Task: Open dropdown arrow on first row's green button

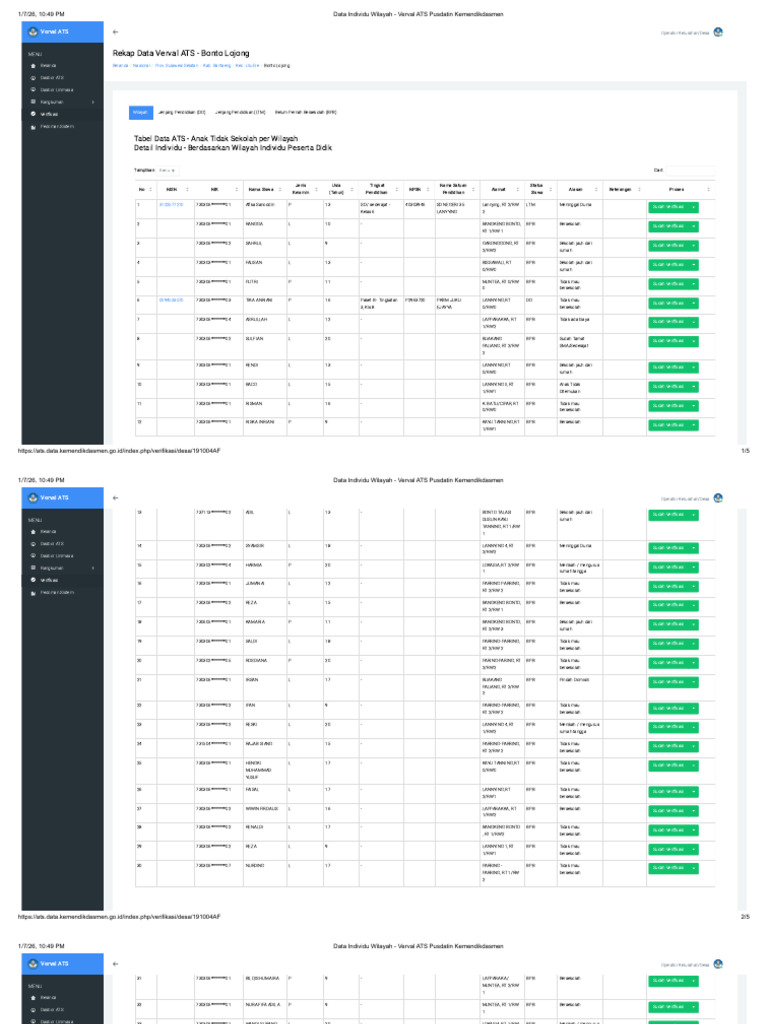Action: [x=694, y=208]
